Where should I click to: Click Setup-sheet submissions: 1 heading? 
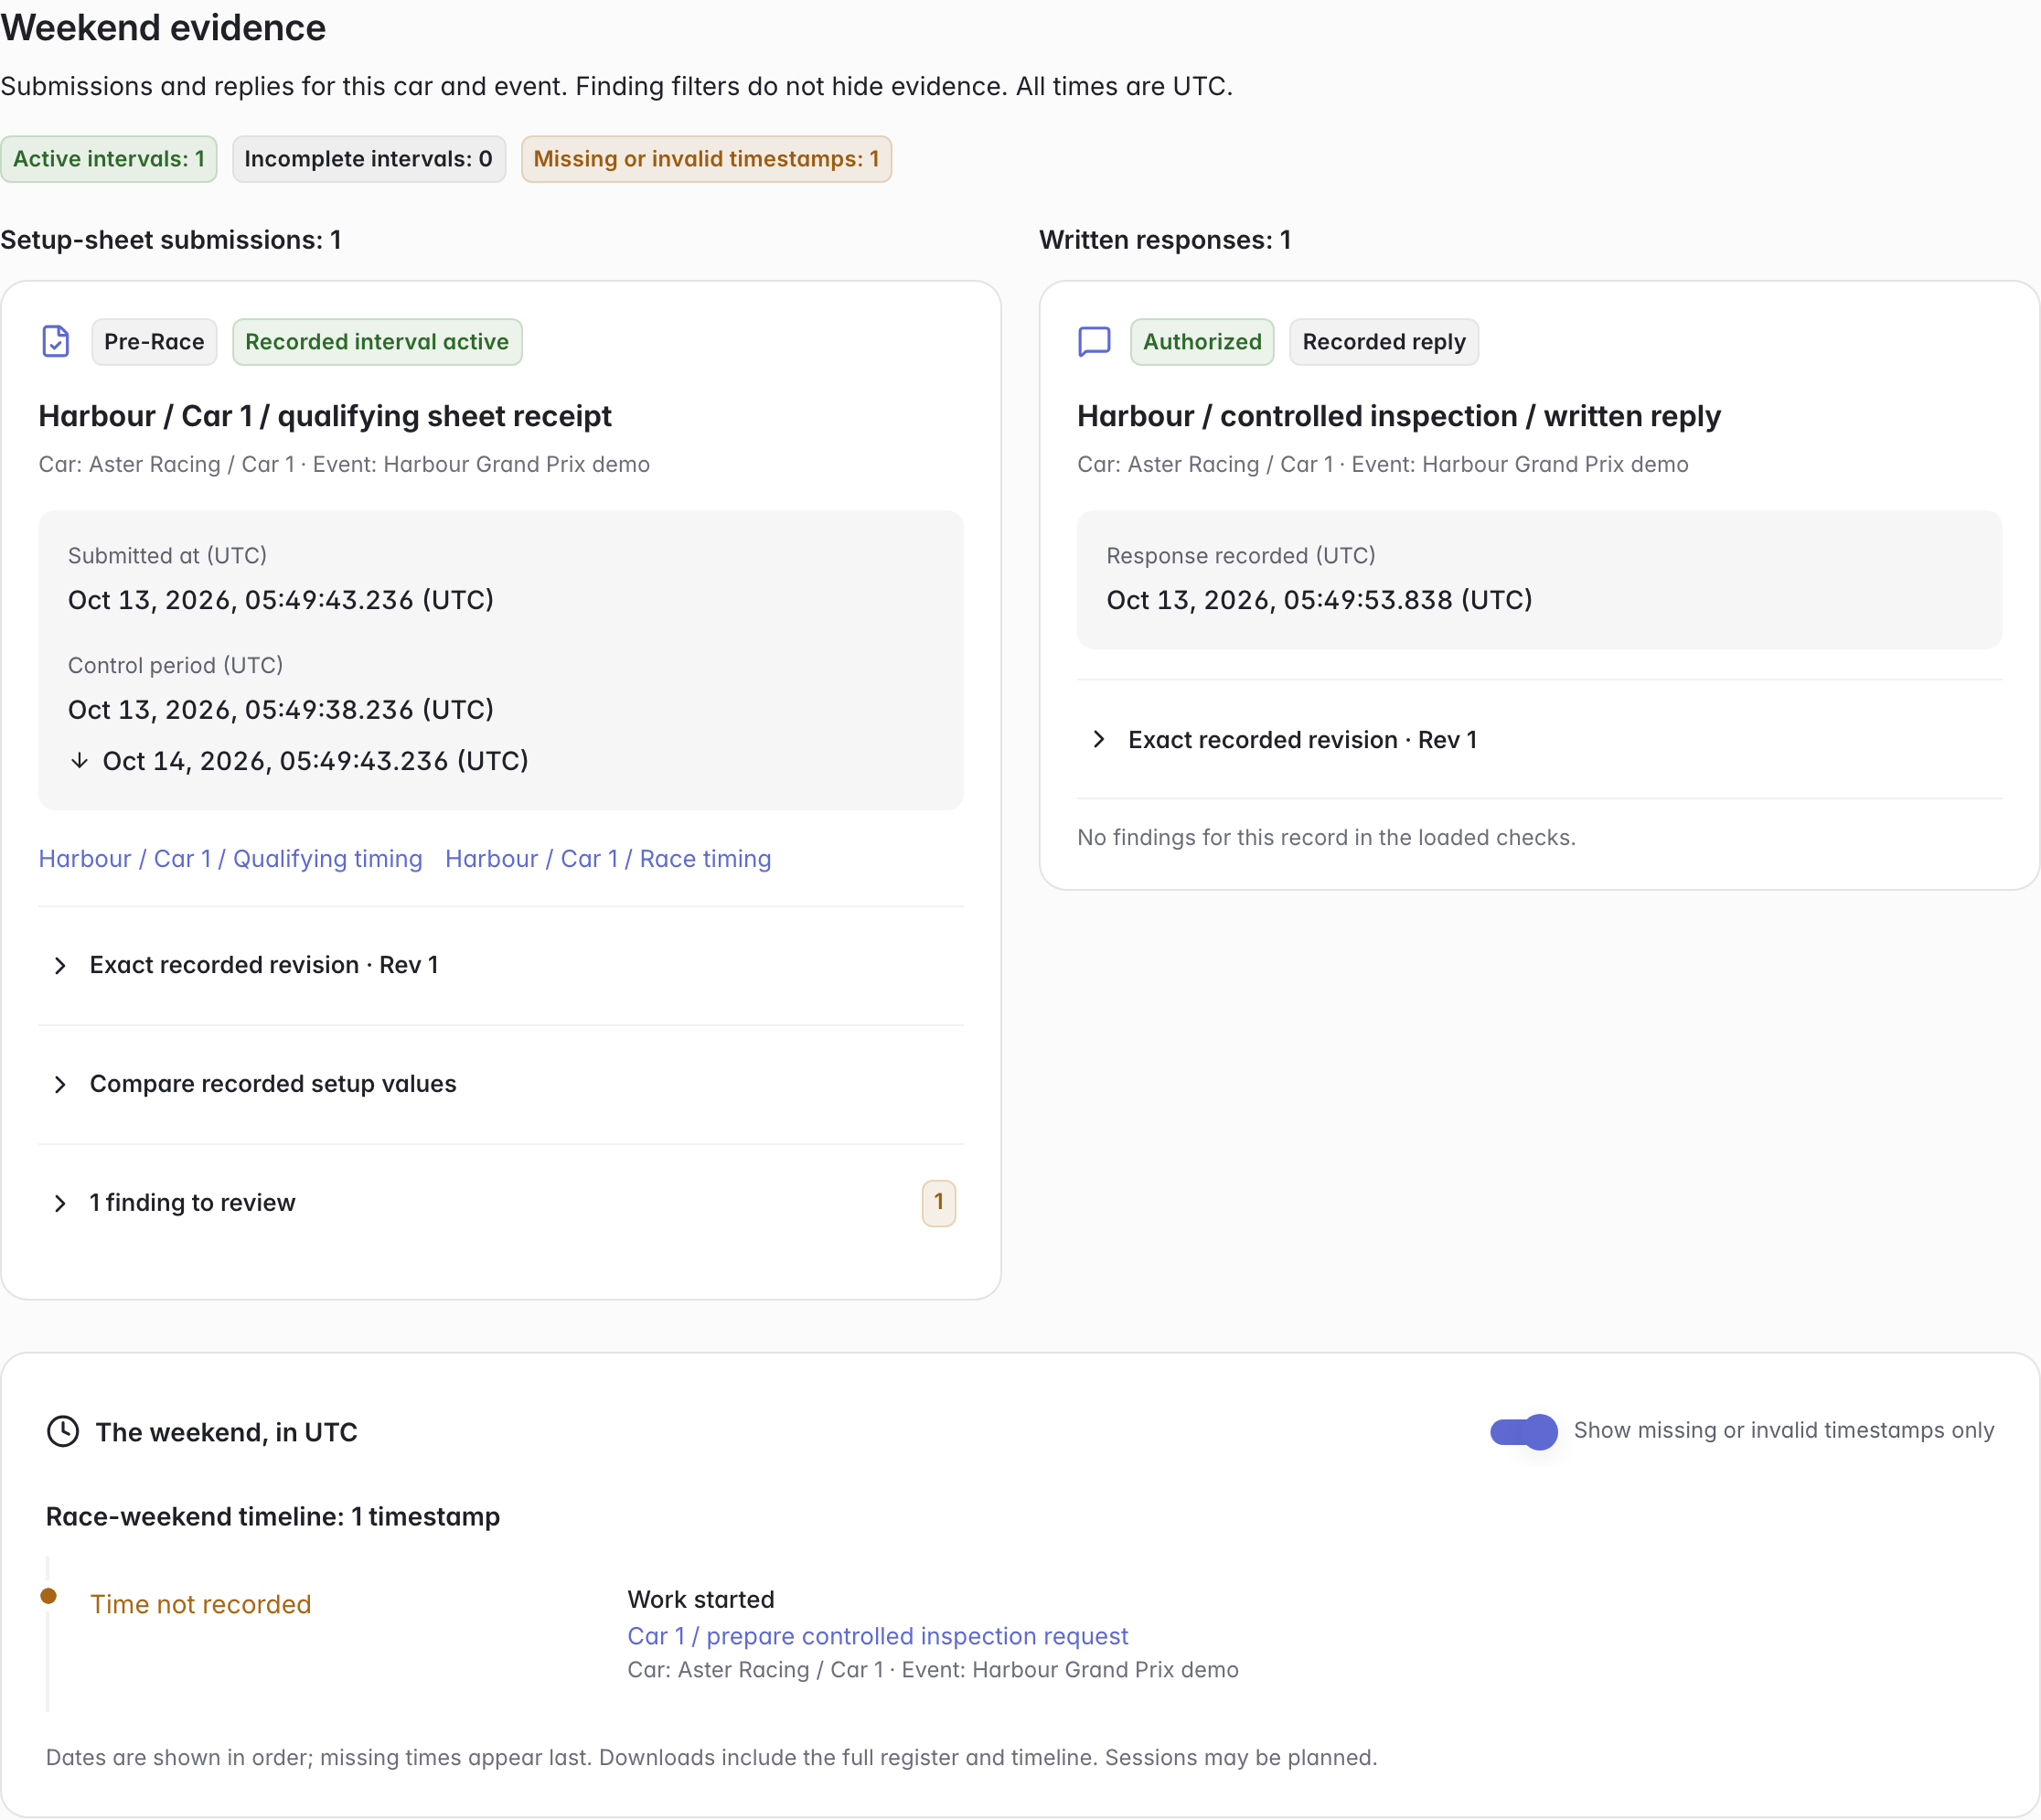pyautogui.click(x=171, y=240)
